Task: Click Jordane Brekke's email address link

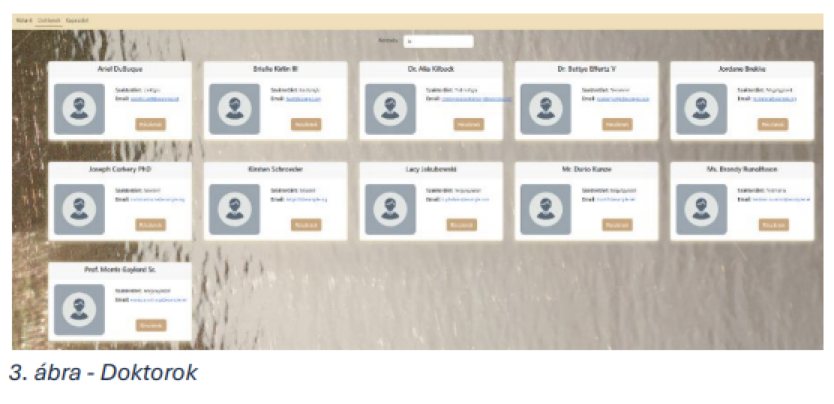Action: 774,99
